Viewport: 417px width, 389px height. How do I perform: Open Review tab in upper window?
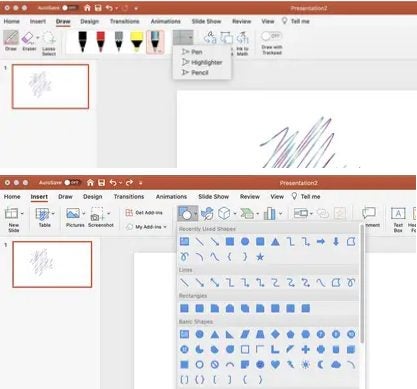(x=242, y=21)
